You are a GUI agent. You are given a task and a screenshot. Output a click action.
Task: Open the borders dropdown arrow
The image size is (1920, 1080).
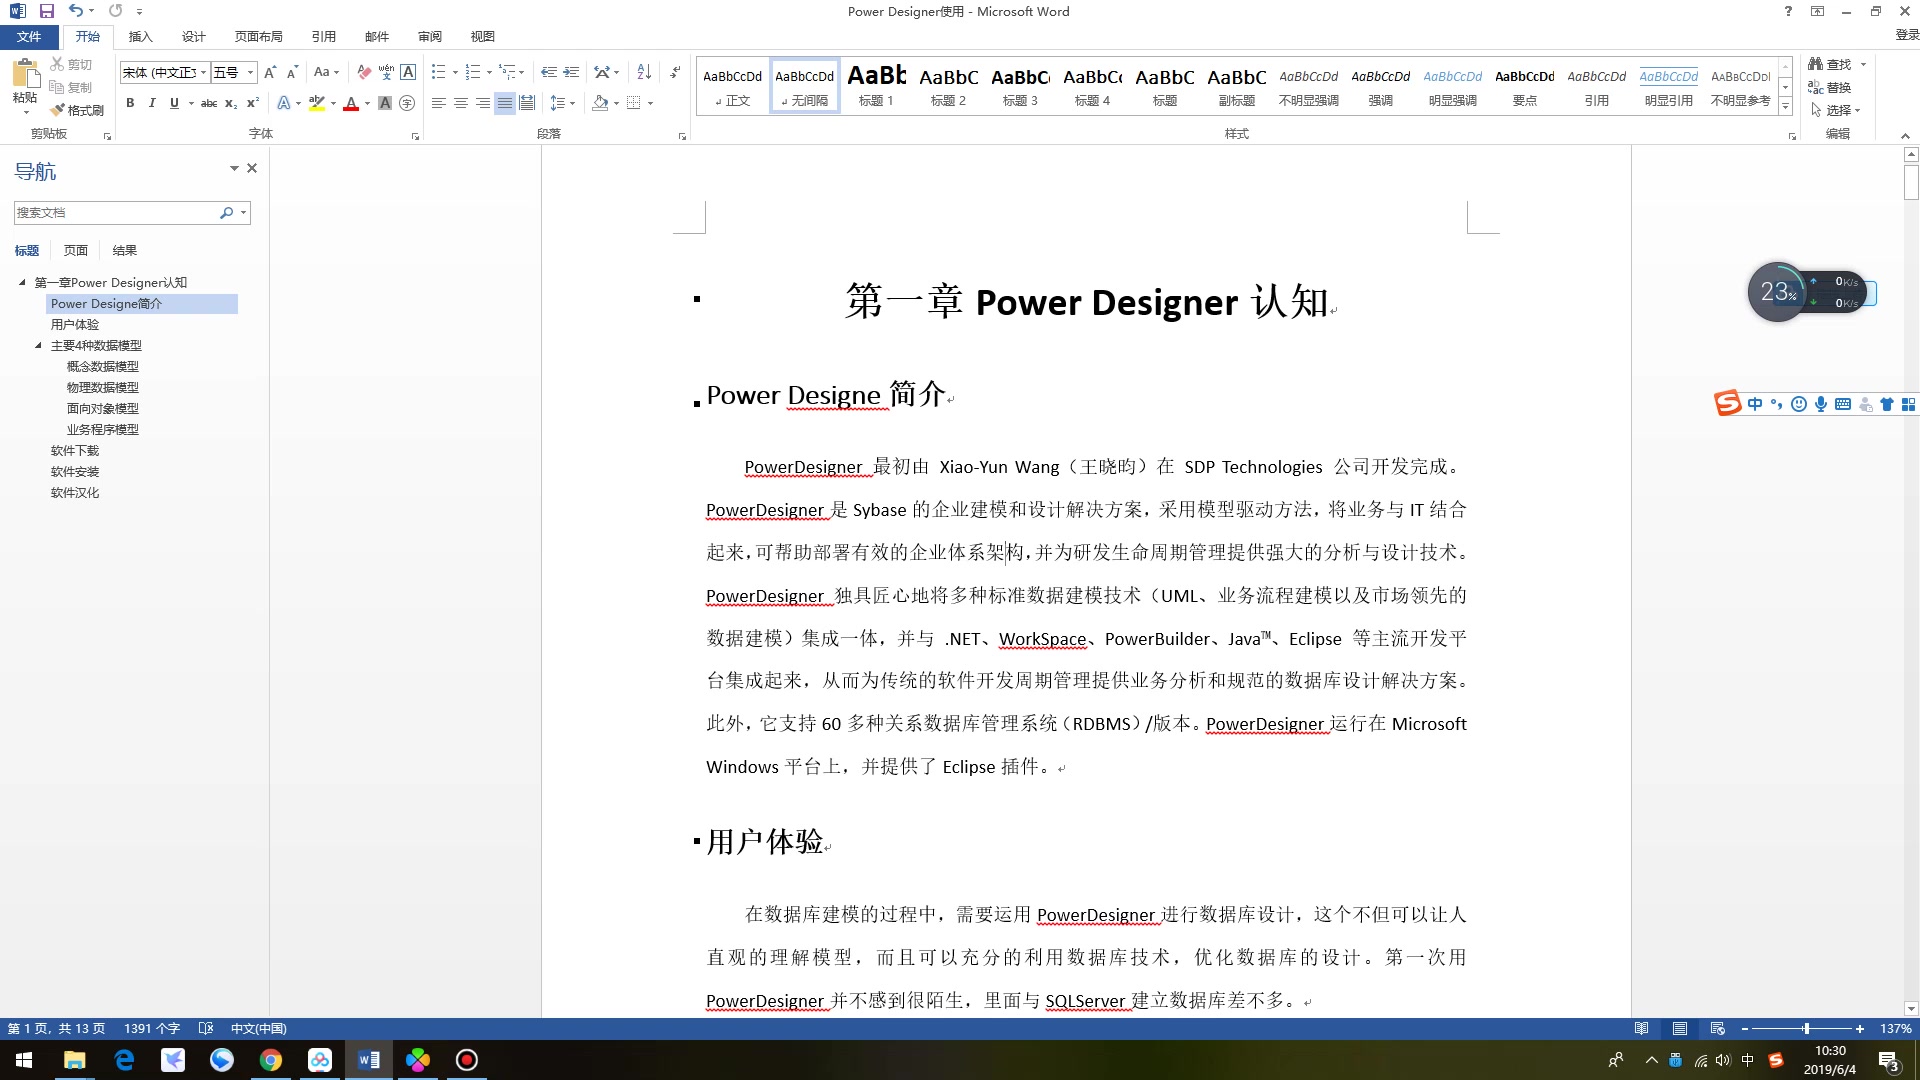pyautogui.click(x=650, y=103)
